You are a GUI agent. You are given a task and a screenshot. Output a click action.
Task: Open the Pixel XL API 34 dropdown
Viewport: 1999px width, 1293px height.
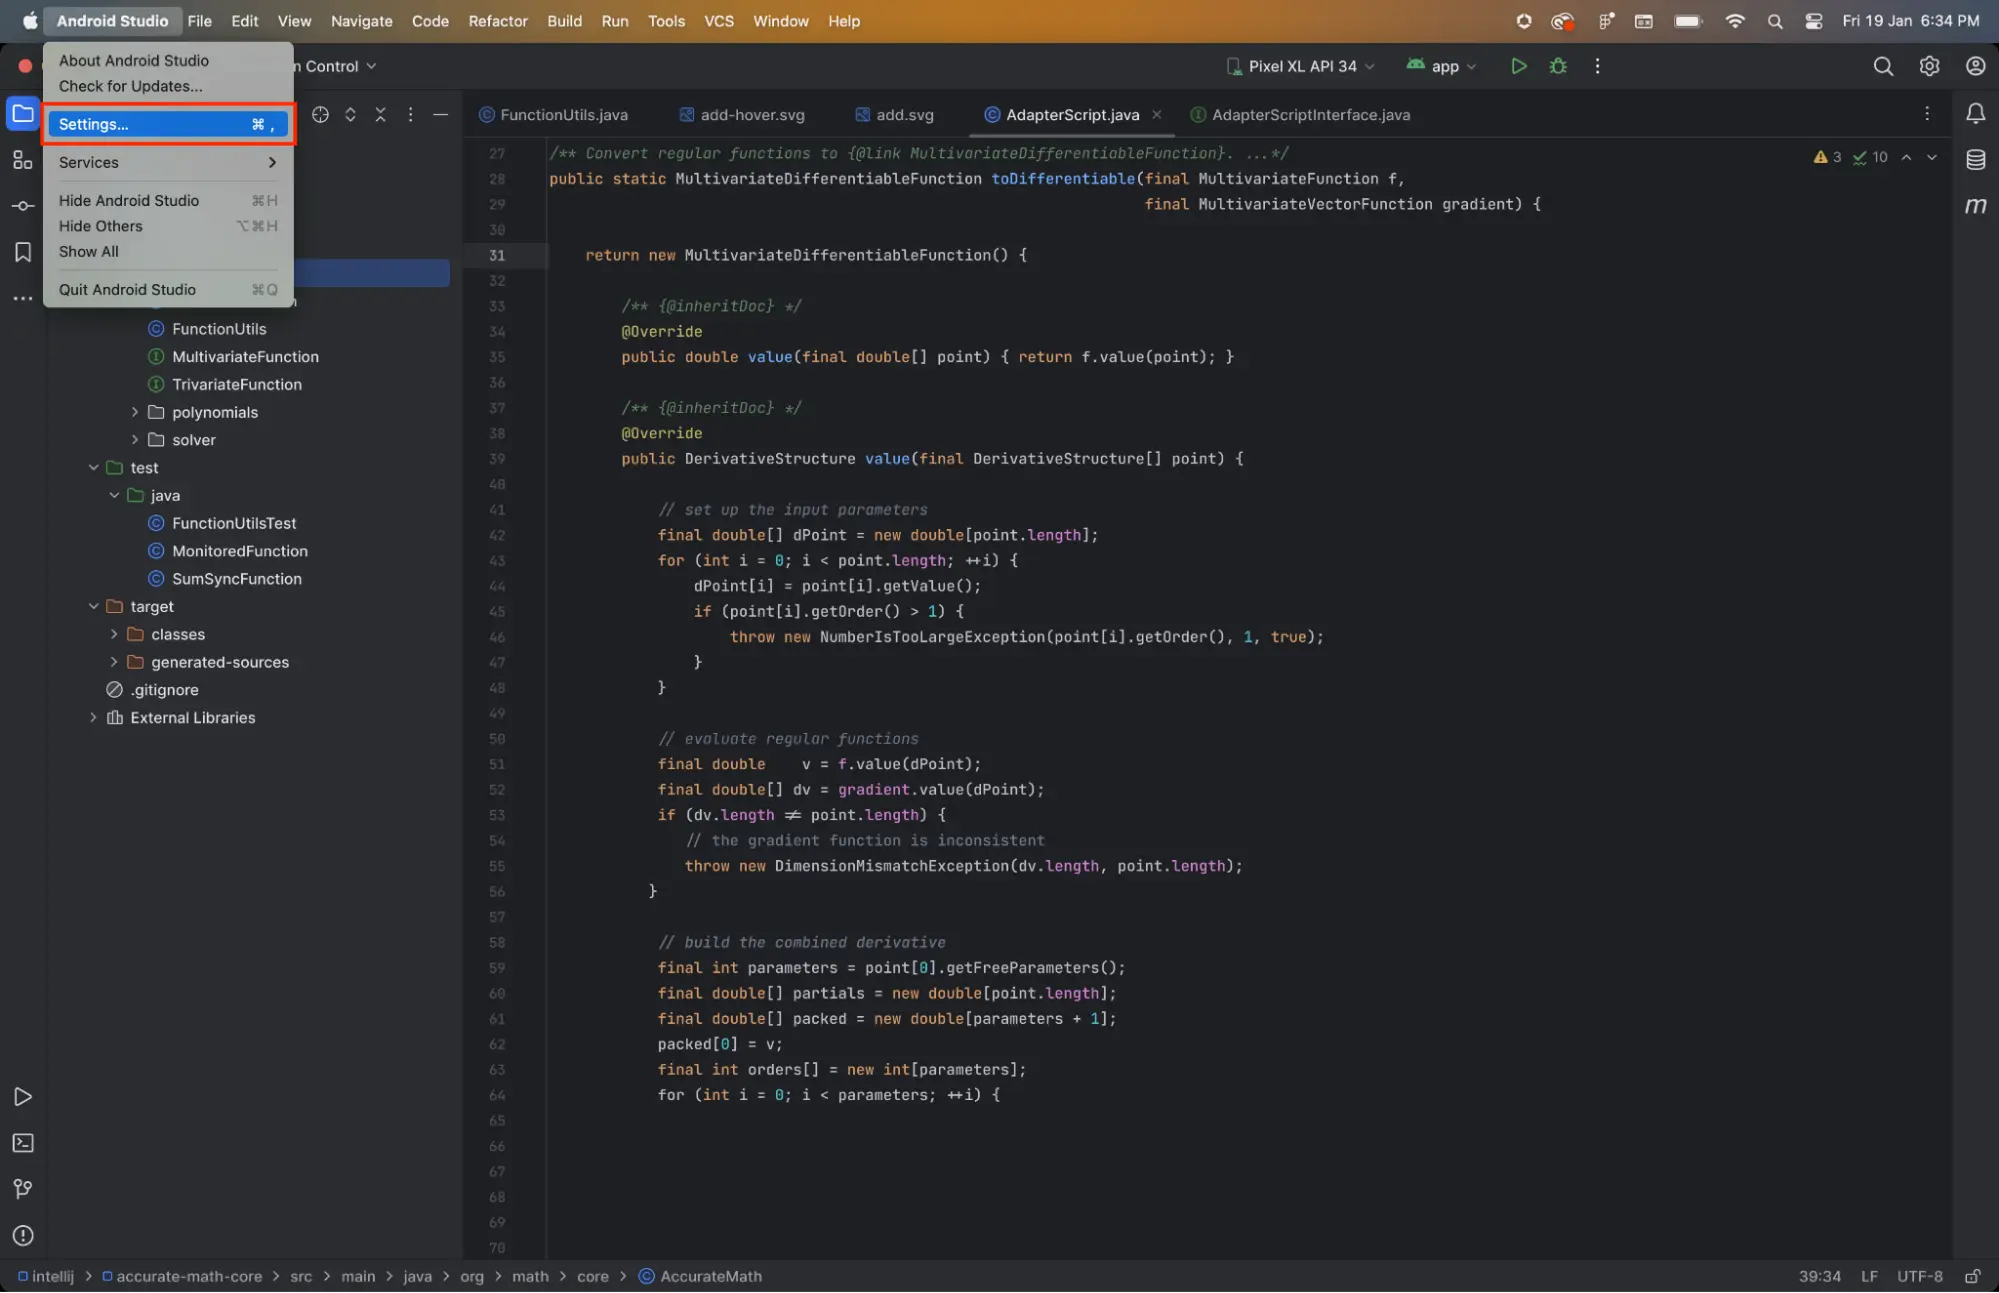[1301, 66]
